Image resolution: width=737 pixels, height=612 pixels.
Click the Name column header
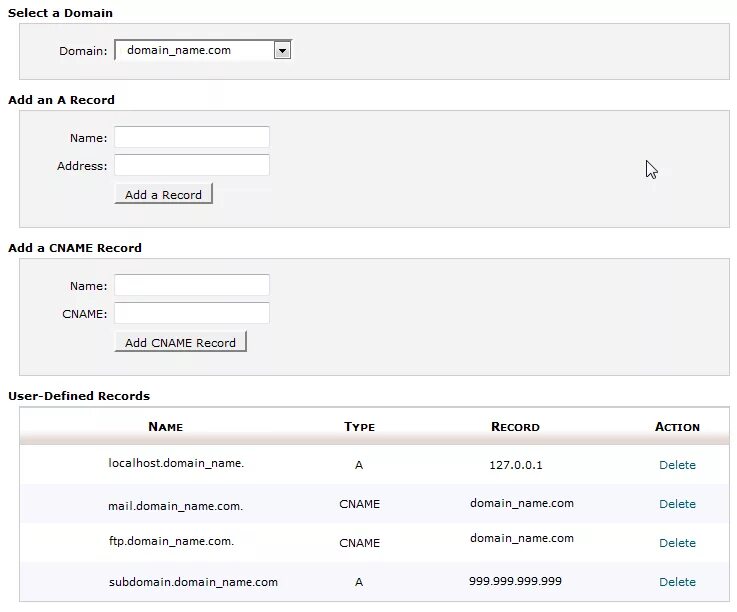coord(165,427)
